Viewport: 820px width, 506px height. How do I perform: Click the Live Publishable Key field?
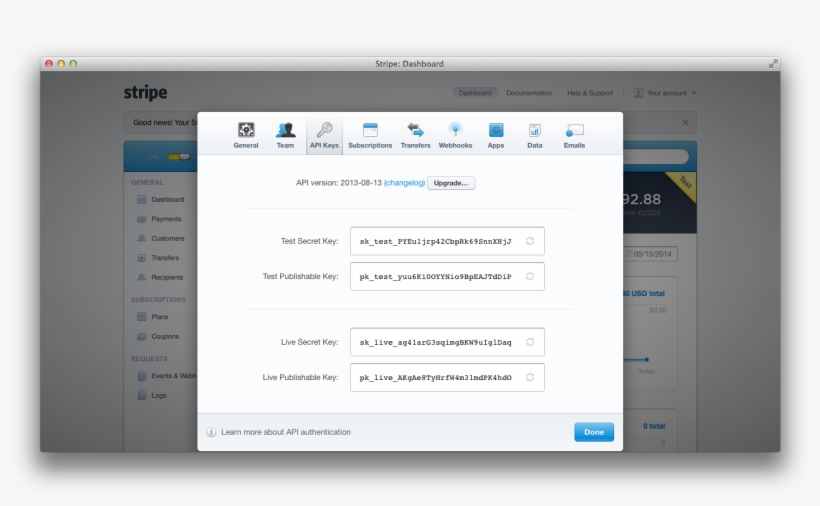pos(447,377)
